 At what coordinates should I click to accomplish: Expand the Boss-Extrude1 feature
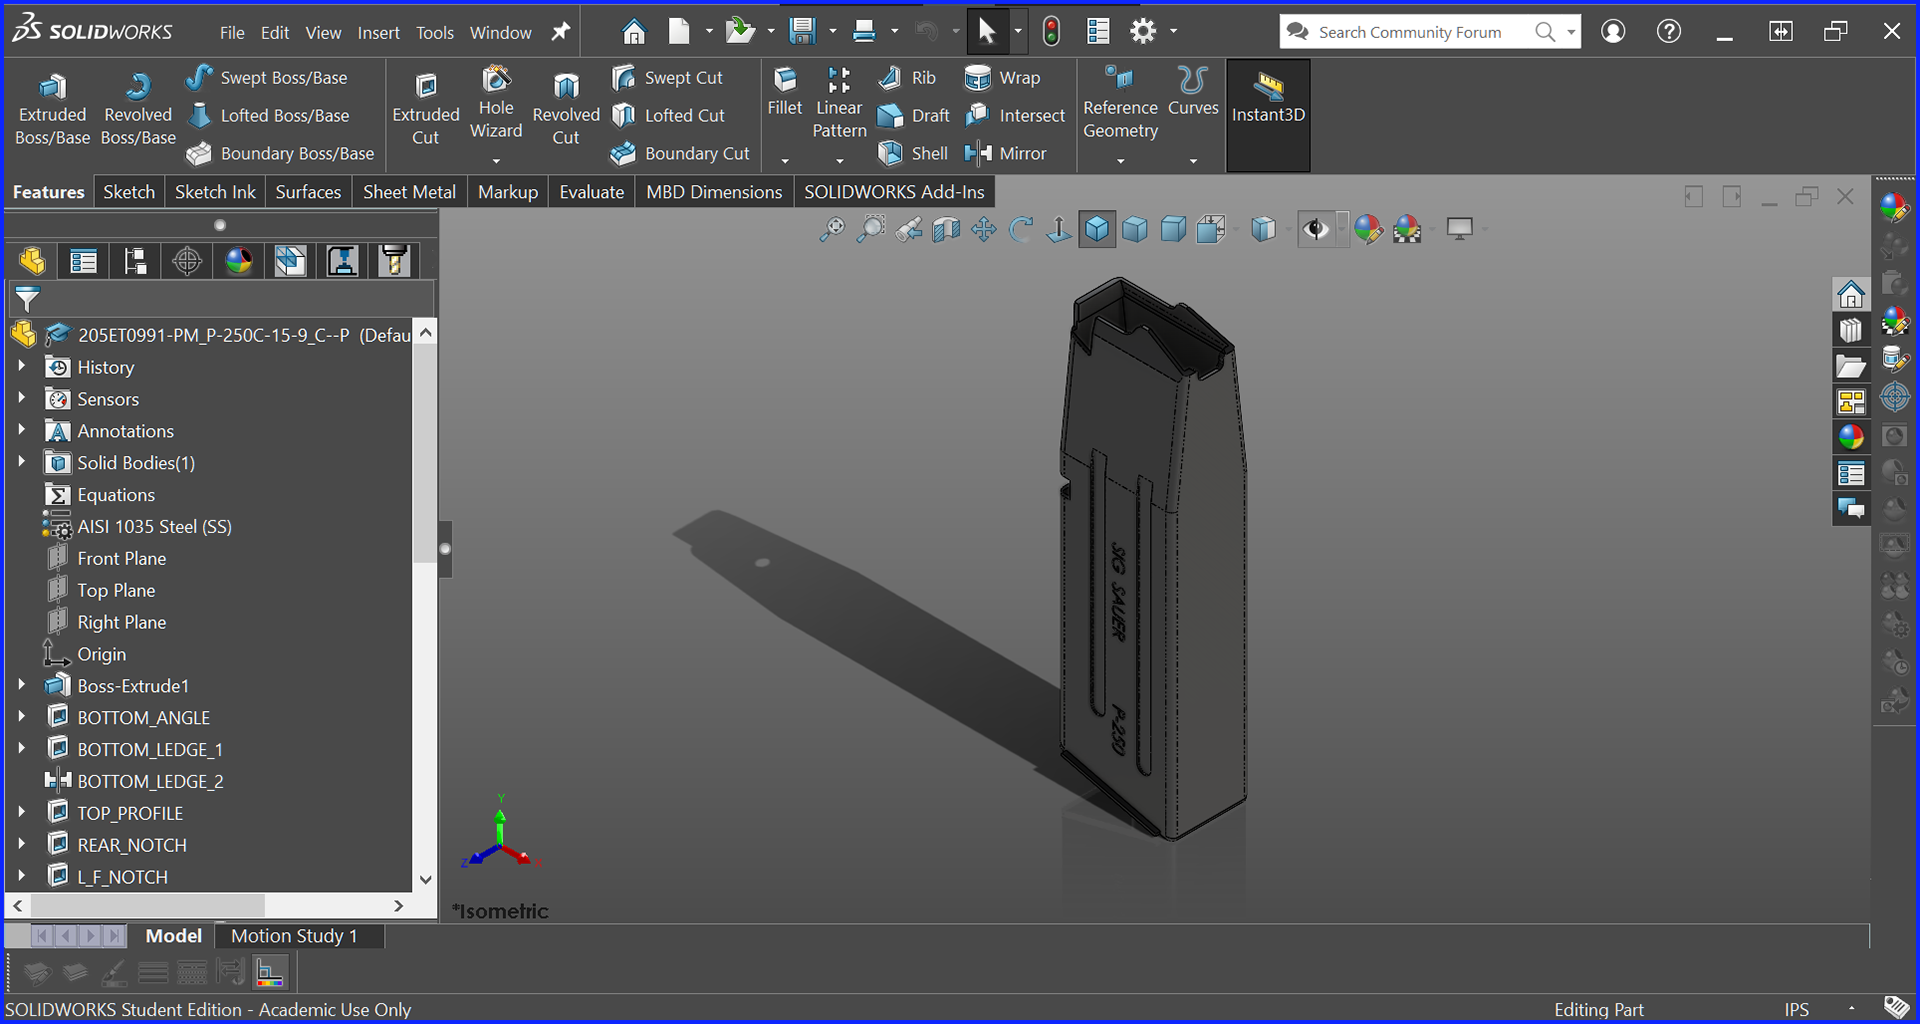click(x=21, y=686)
